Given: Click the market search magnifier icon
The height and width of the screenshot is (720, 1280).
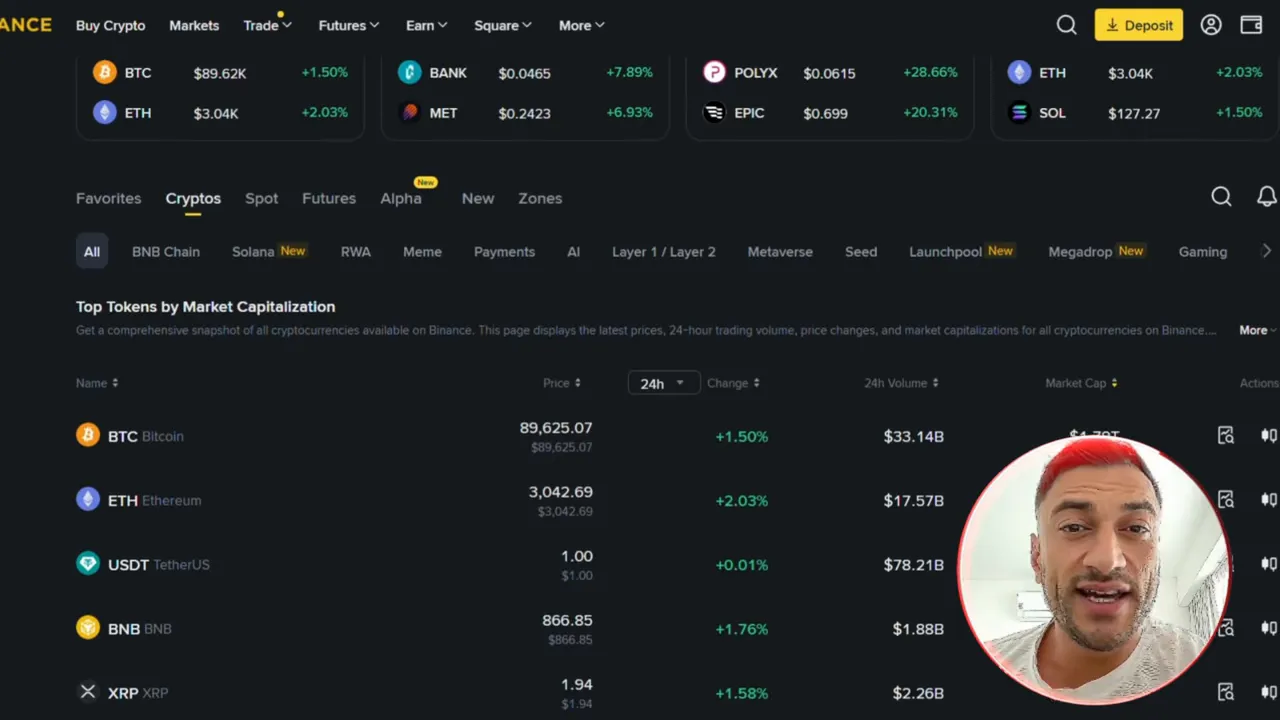Looking at the screenshot, I should click(1221, 197).
